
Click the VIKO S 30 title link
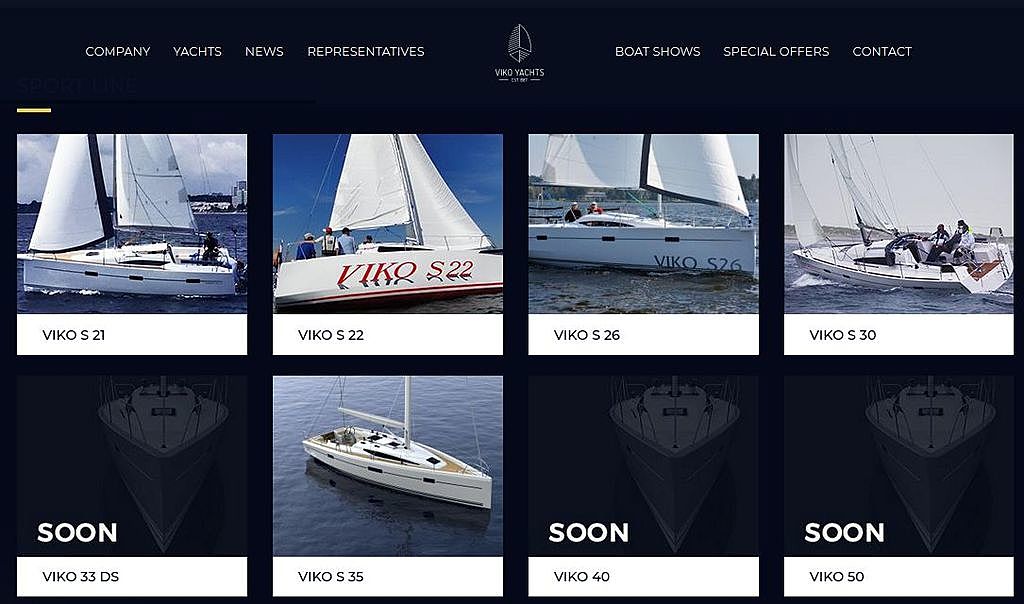842,335
